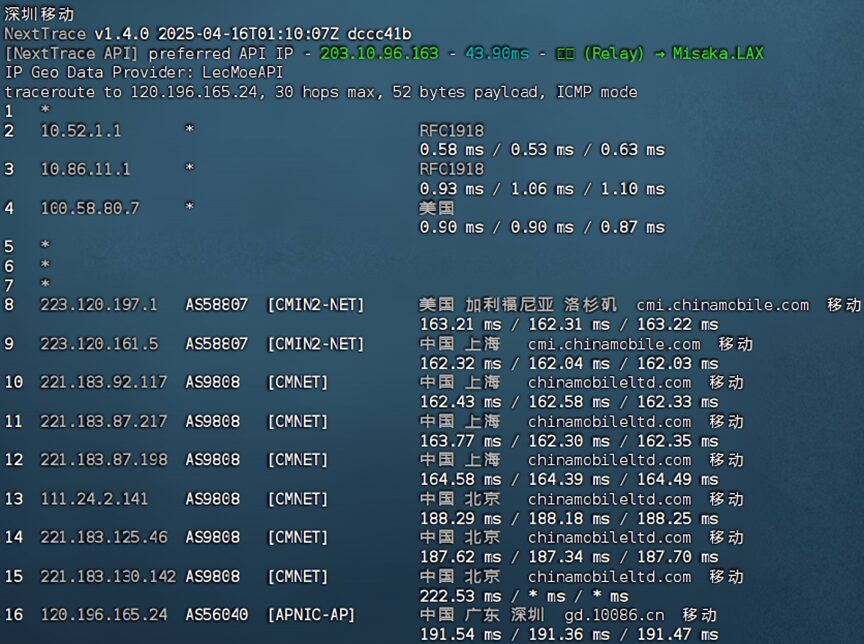Click AS58807 on hop 9 row
Screen dimensions: 864x644
(217, 344)
